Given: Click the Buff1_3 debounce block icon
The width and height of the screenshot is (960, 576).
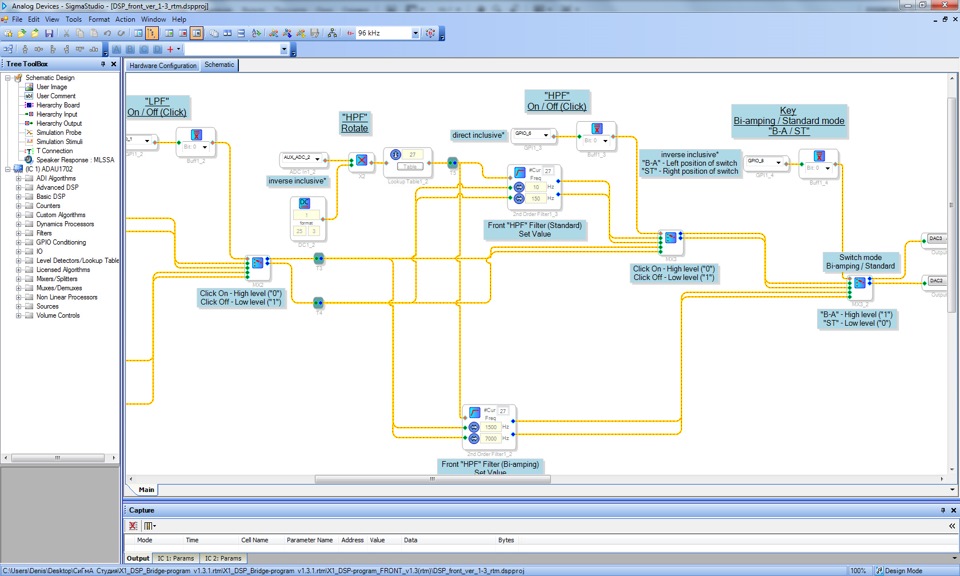Looking at the screenshot, I should (x=596, y=129).
